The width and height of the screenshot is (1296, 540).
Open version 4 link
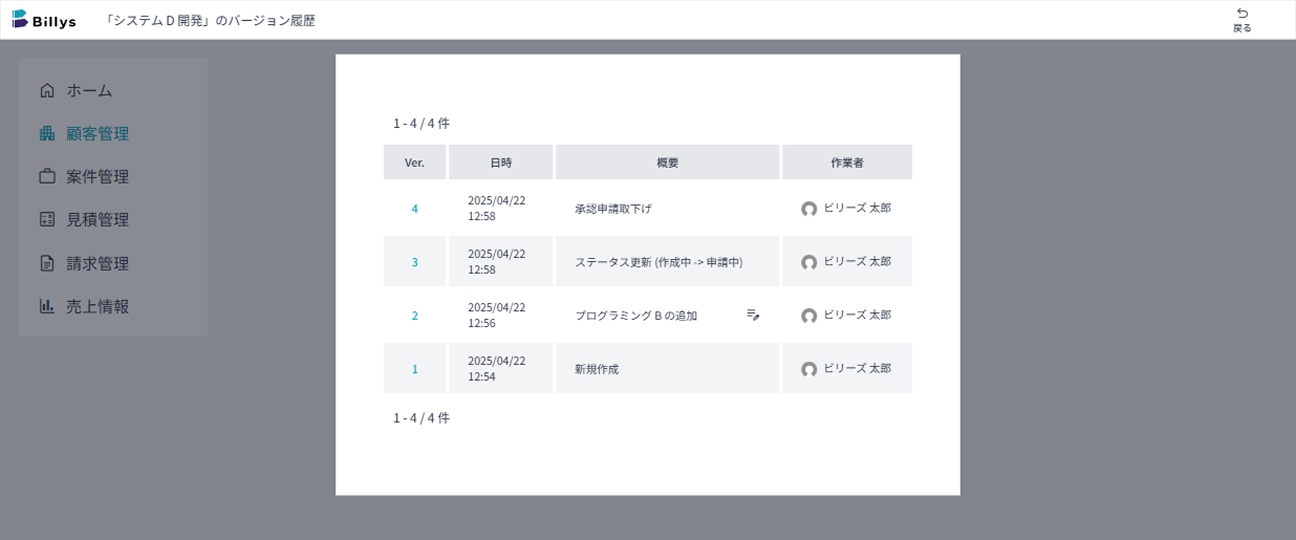click(415, 208)
